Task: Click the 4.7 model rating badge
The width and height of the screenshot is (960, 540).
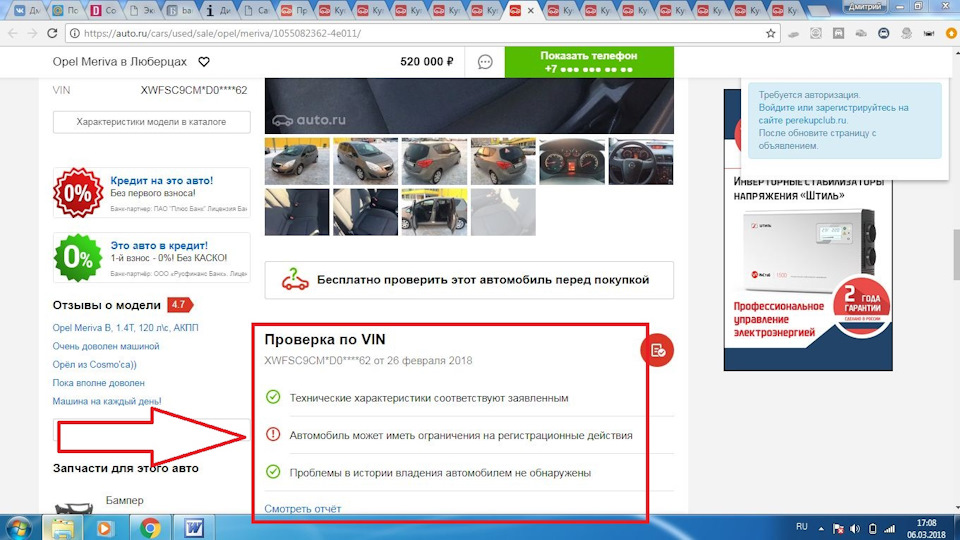Action: pos(180,304)
